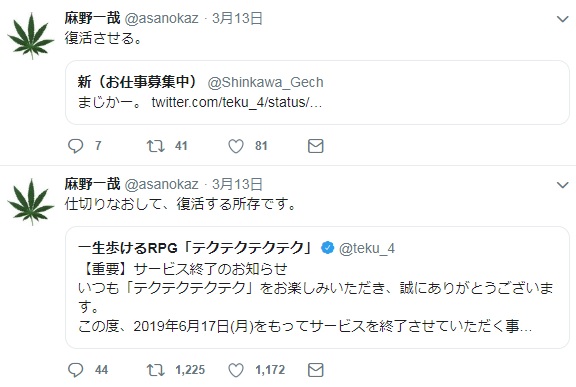Retweet the tweet with 1,225 retweets
Viewport: 576px width, 387px height.
tap(155, 370)
